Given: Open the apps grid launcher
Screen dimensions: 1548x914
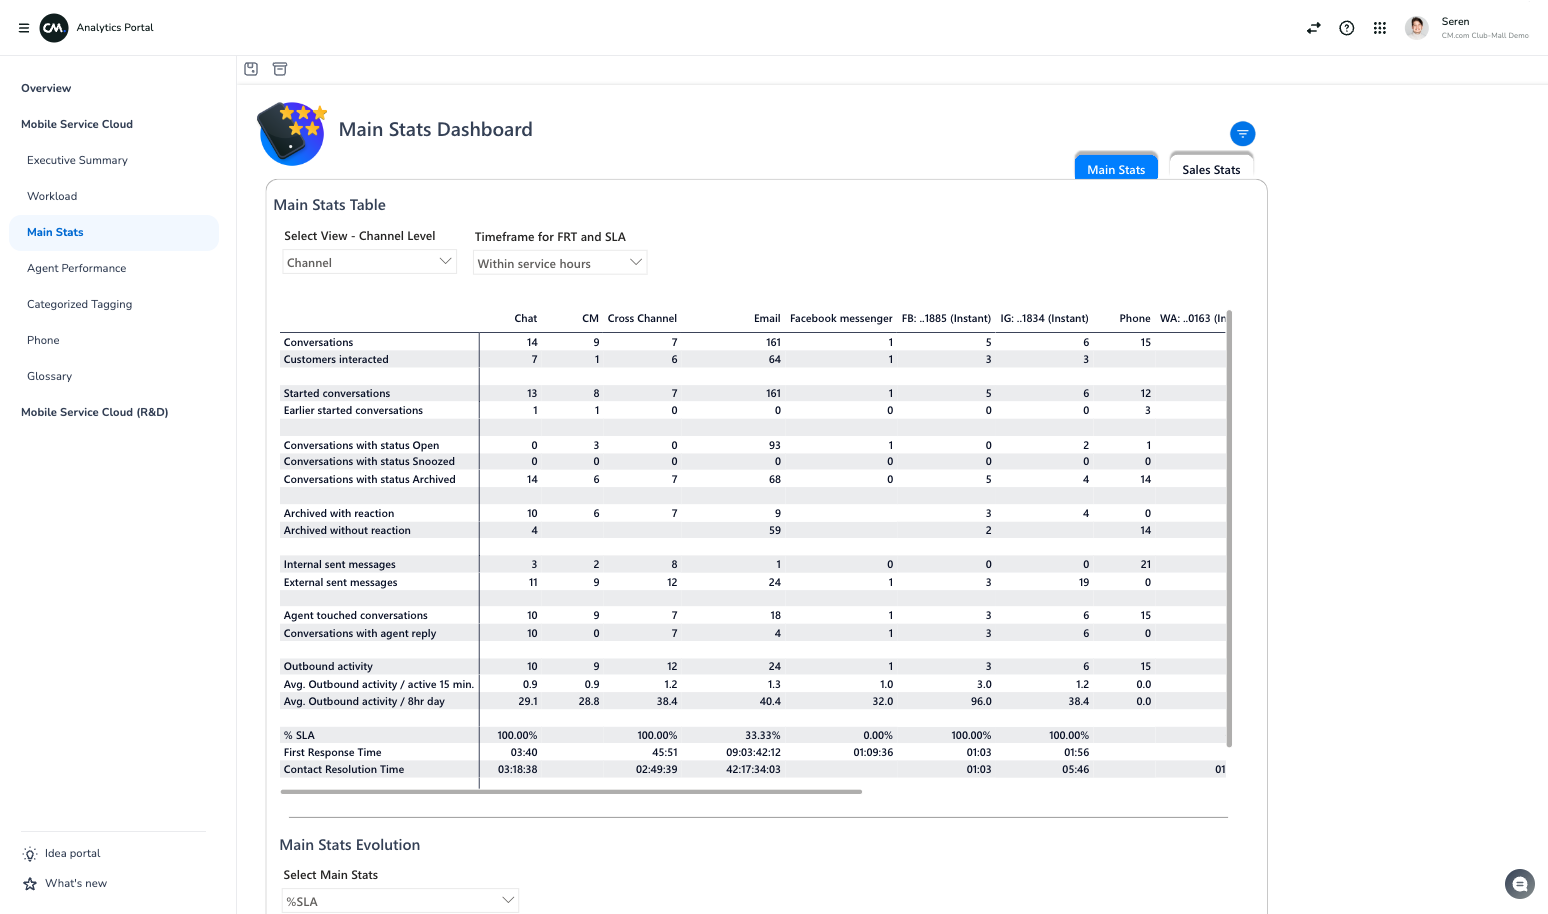Looking at the screenshot, I should click(1379, 28).
